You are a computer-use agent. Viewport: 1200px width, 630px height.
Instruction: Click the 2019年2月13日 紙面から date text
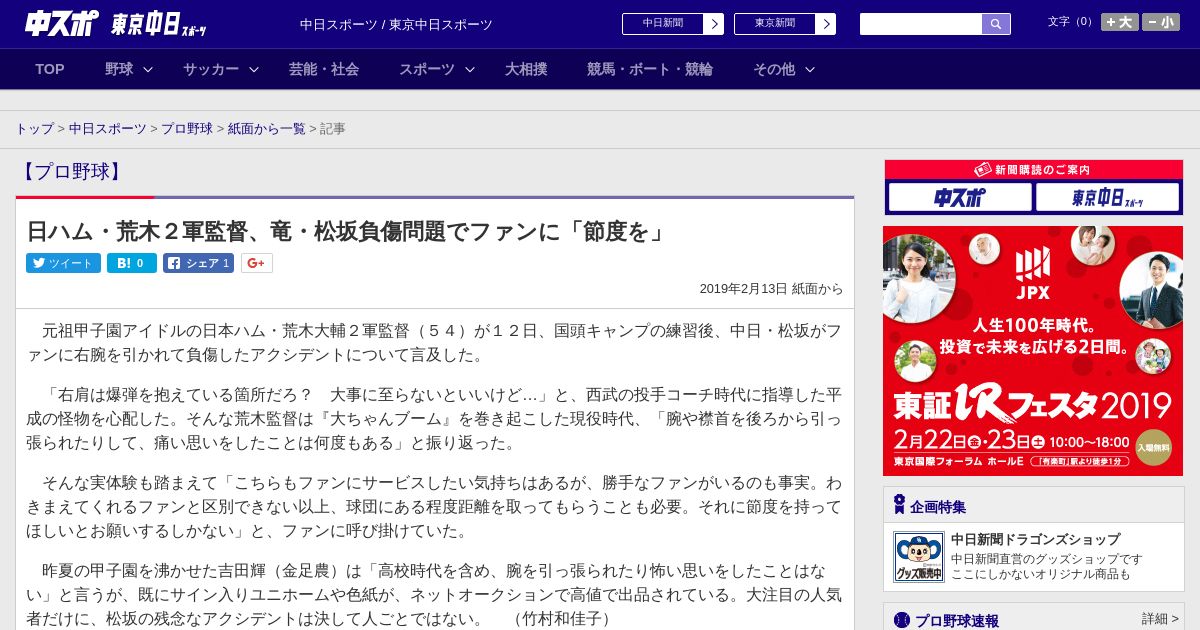coord(771,289)
